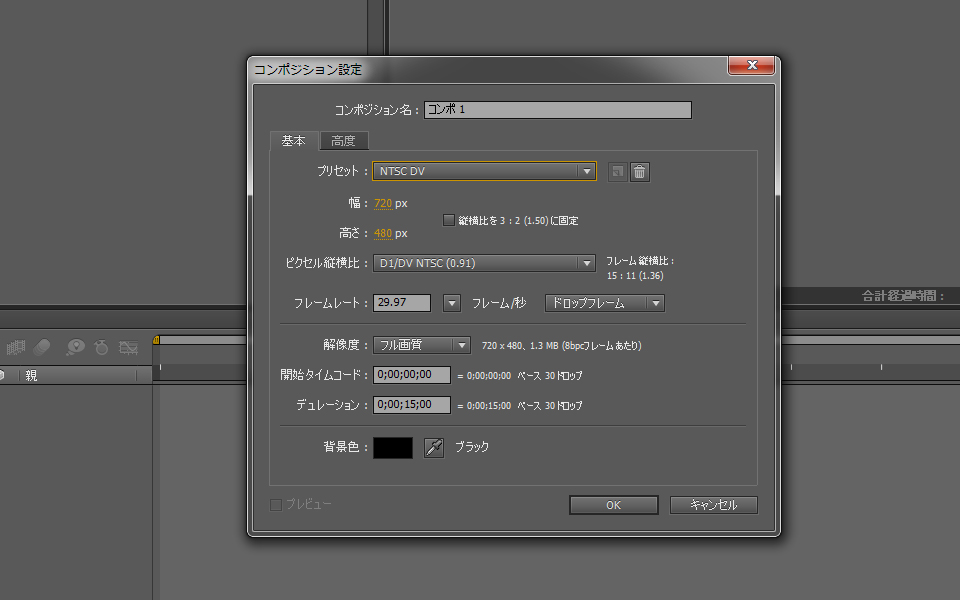Click the delete preset trash icon

pyautogui.click(x=640, y=172)
